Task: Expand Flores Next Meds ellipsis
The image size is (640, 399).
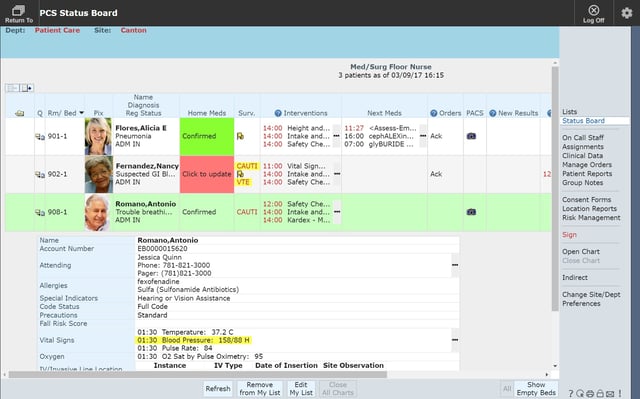Action: pyautogui.click(x=423, y=136)
